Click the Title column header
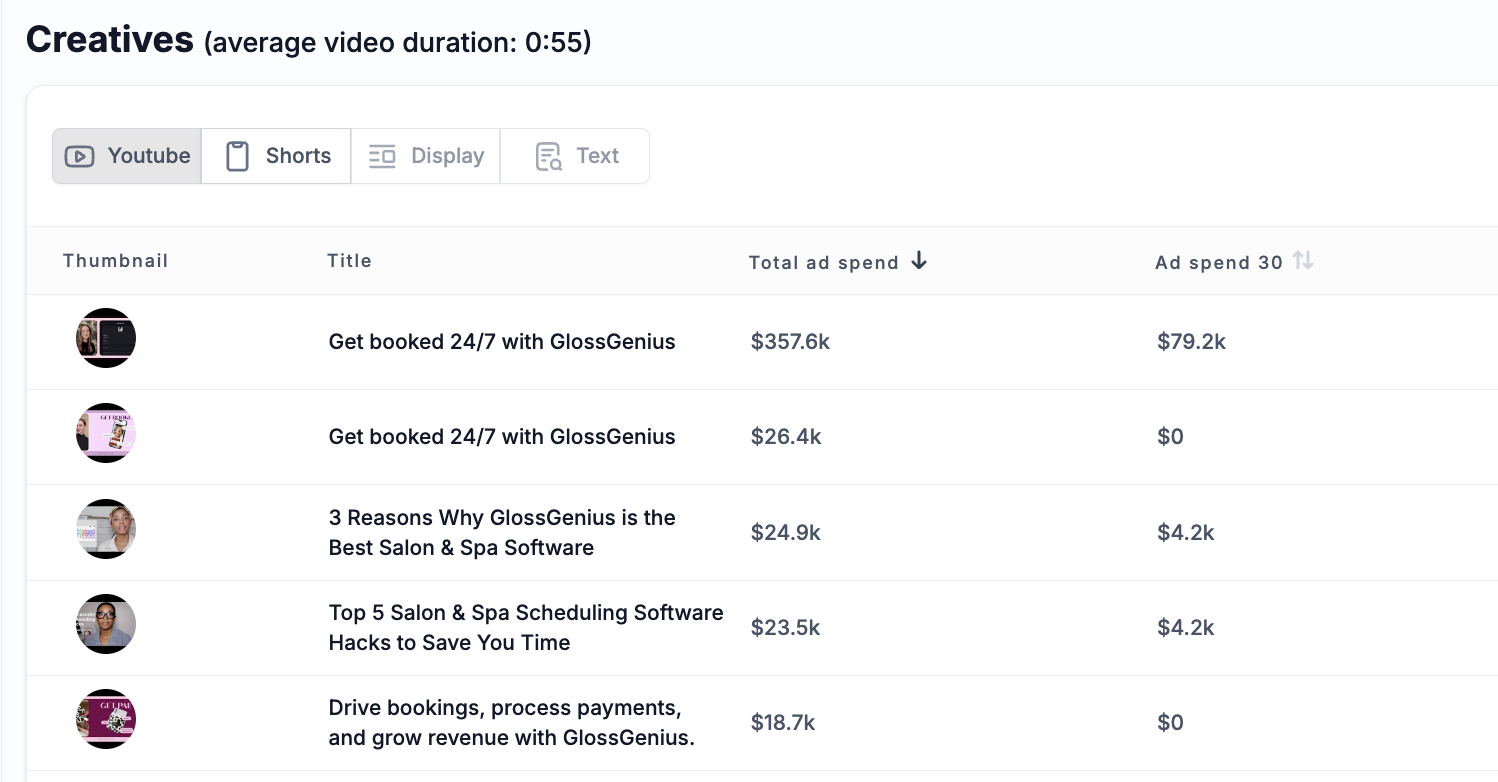This screenshot has height=782, width=1498. 349,261
